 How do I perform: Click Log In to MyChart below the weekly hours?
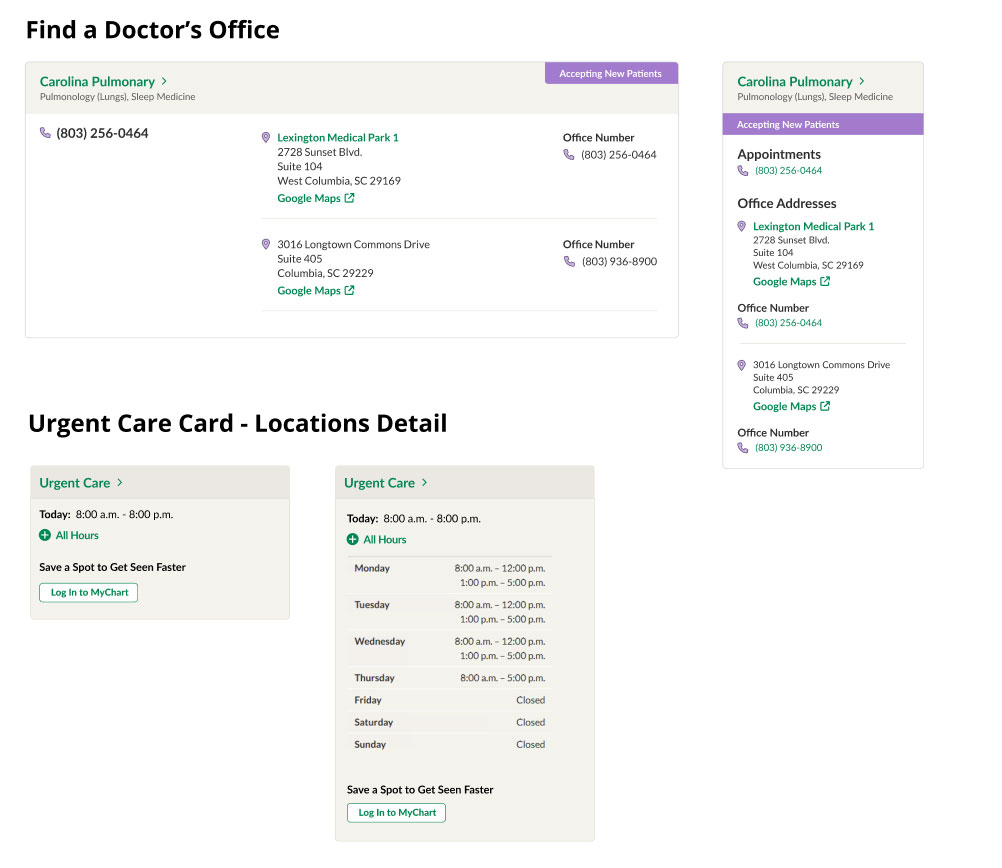(396, 812)
